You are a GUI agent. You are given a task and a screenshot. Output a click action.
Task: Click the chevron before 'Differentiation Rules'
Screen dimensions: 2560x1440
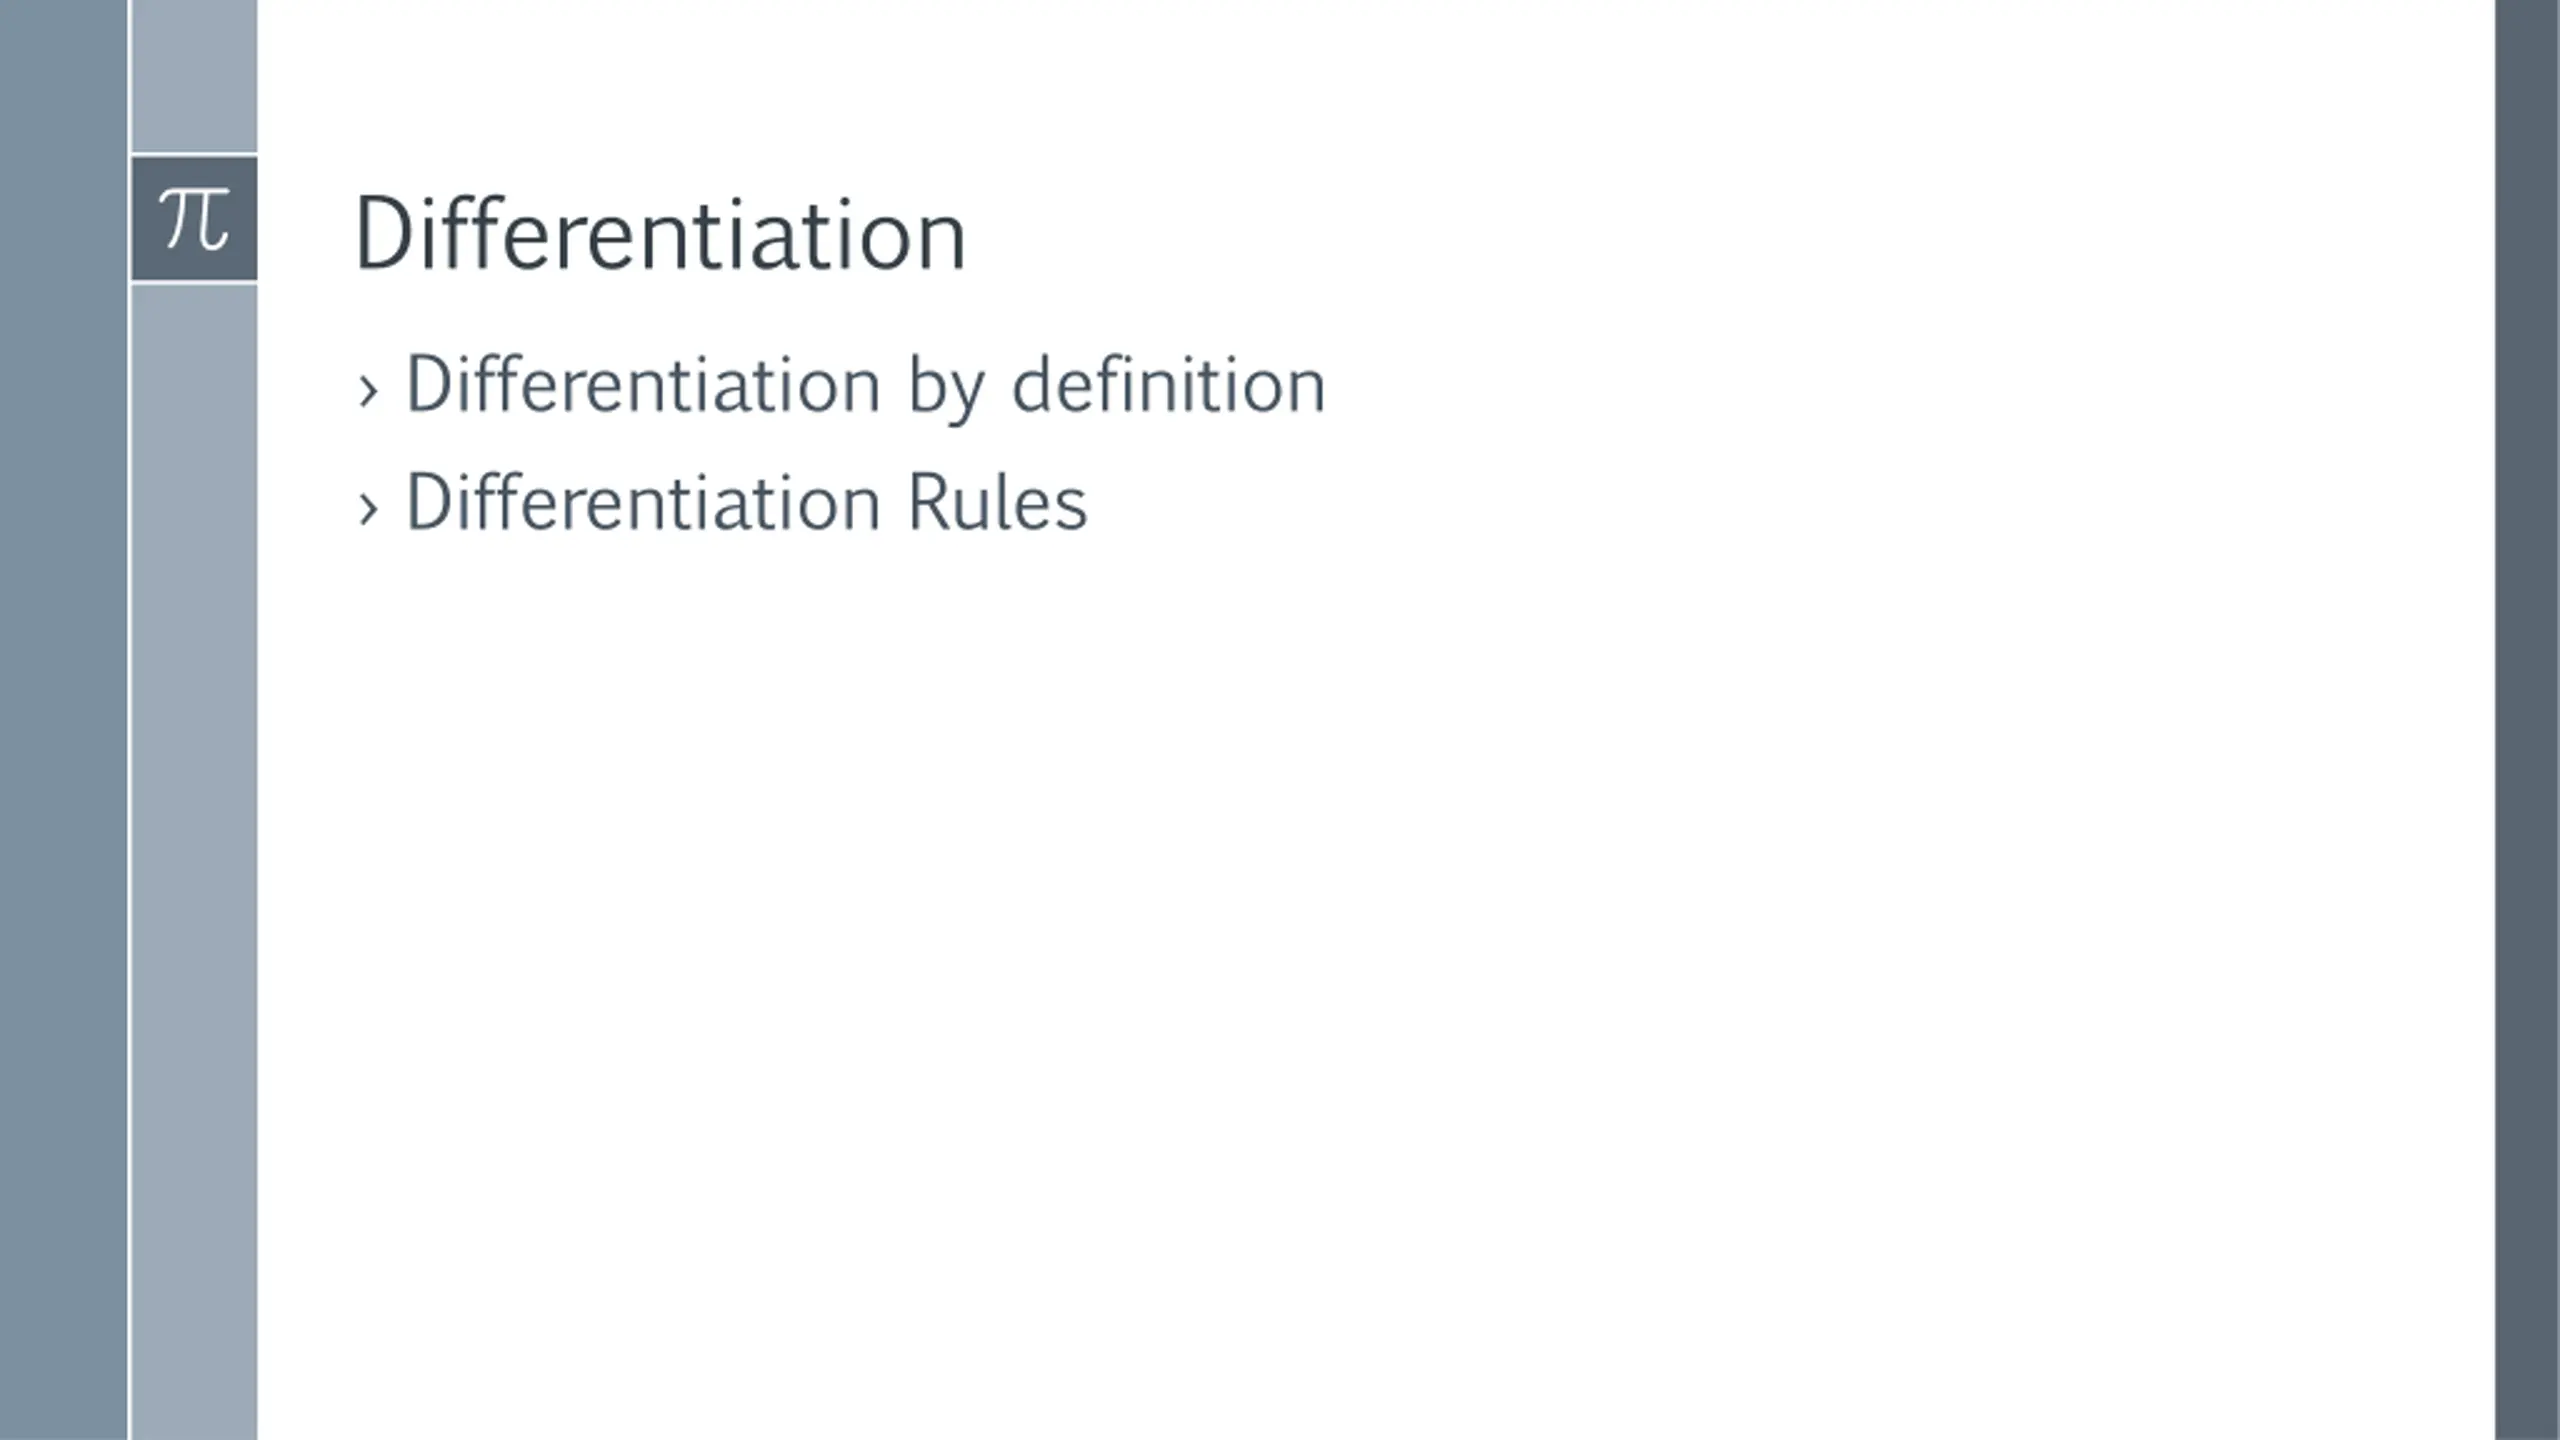pyautogui.click(x=368, y=508)
